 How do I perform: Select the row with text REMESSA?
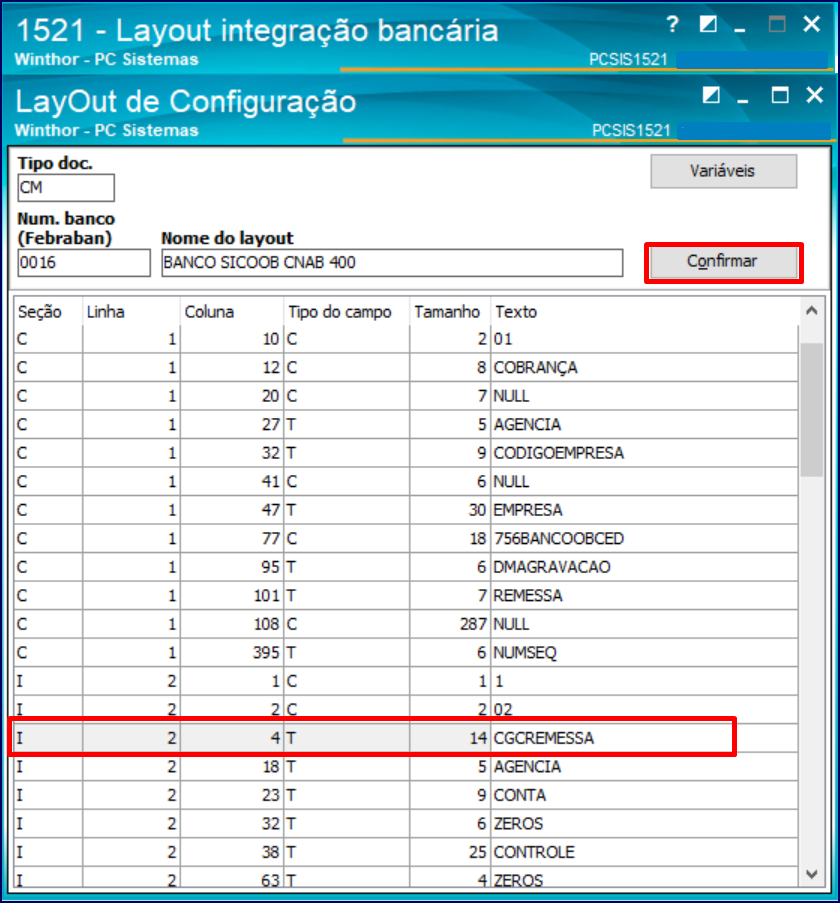coord(406,595)
